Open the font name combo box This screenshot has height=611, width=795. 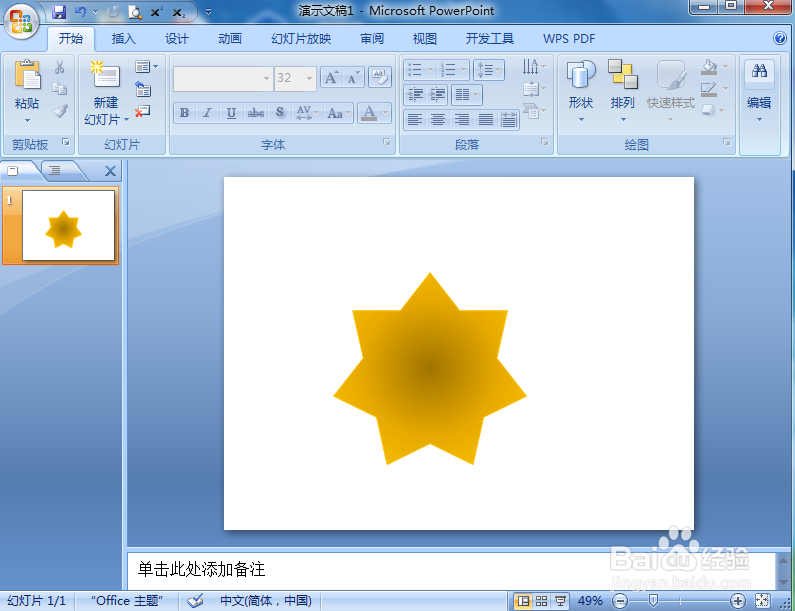pos(223,79)
